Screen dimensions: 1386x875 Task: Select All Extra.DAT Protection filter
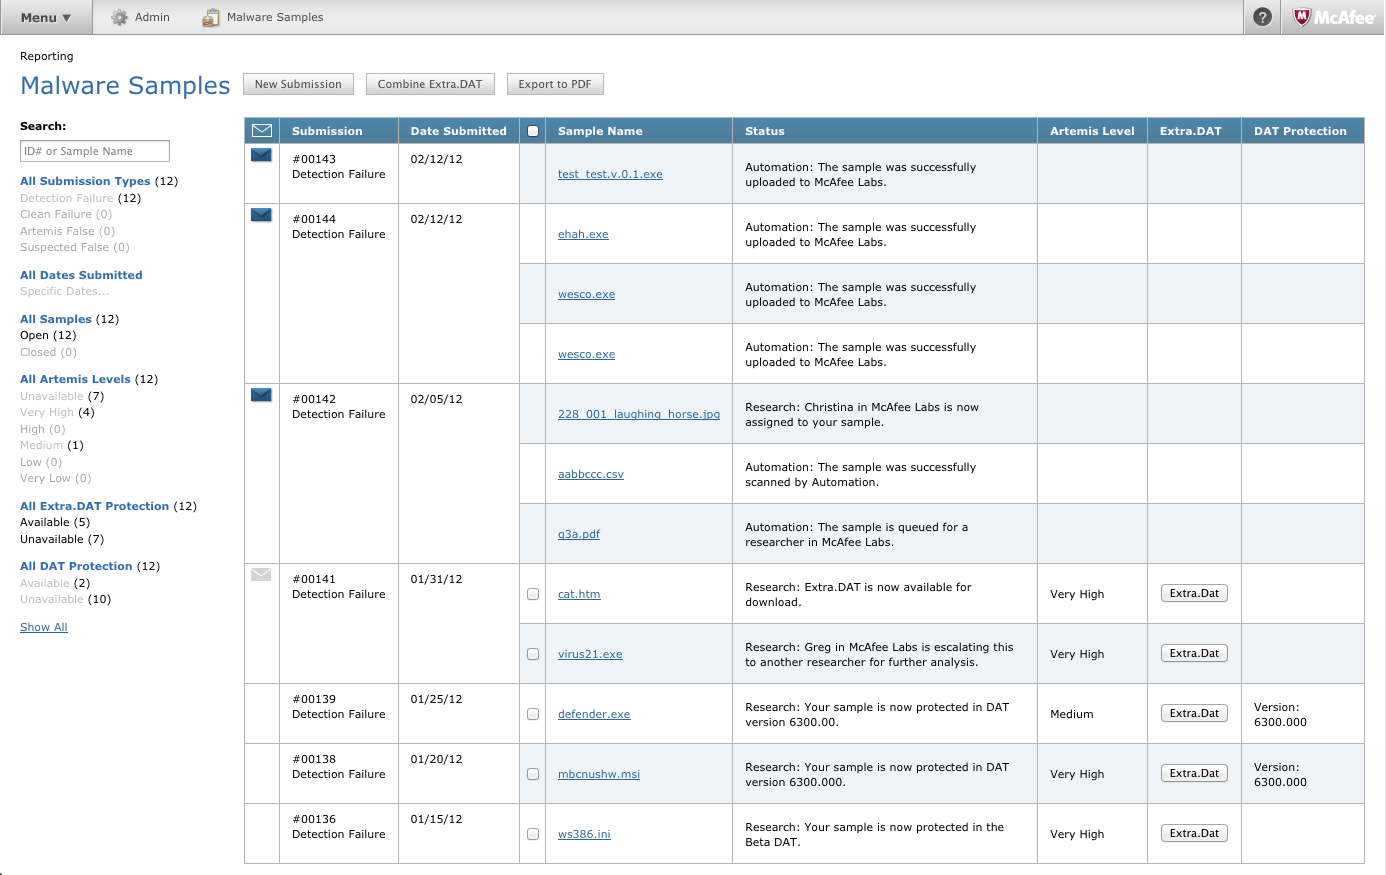(x=95, y=506)
